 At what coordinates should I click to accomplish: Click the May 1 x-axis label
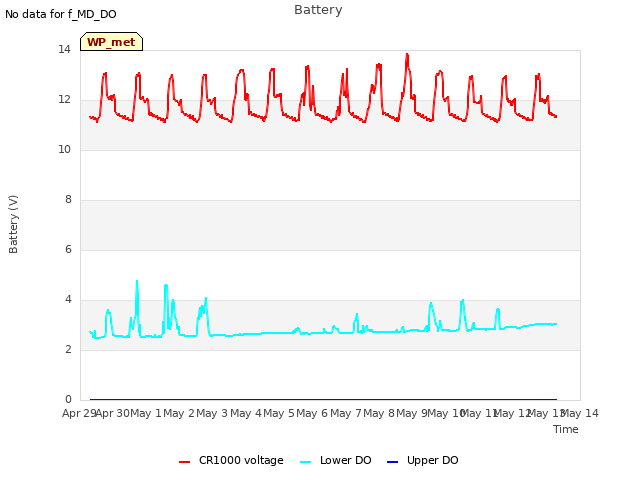coord(146,413)
